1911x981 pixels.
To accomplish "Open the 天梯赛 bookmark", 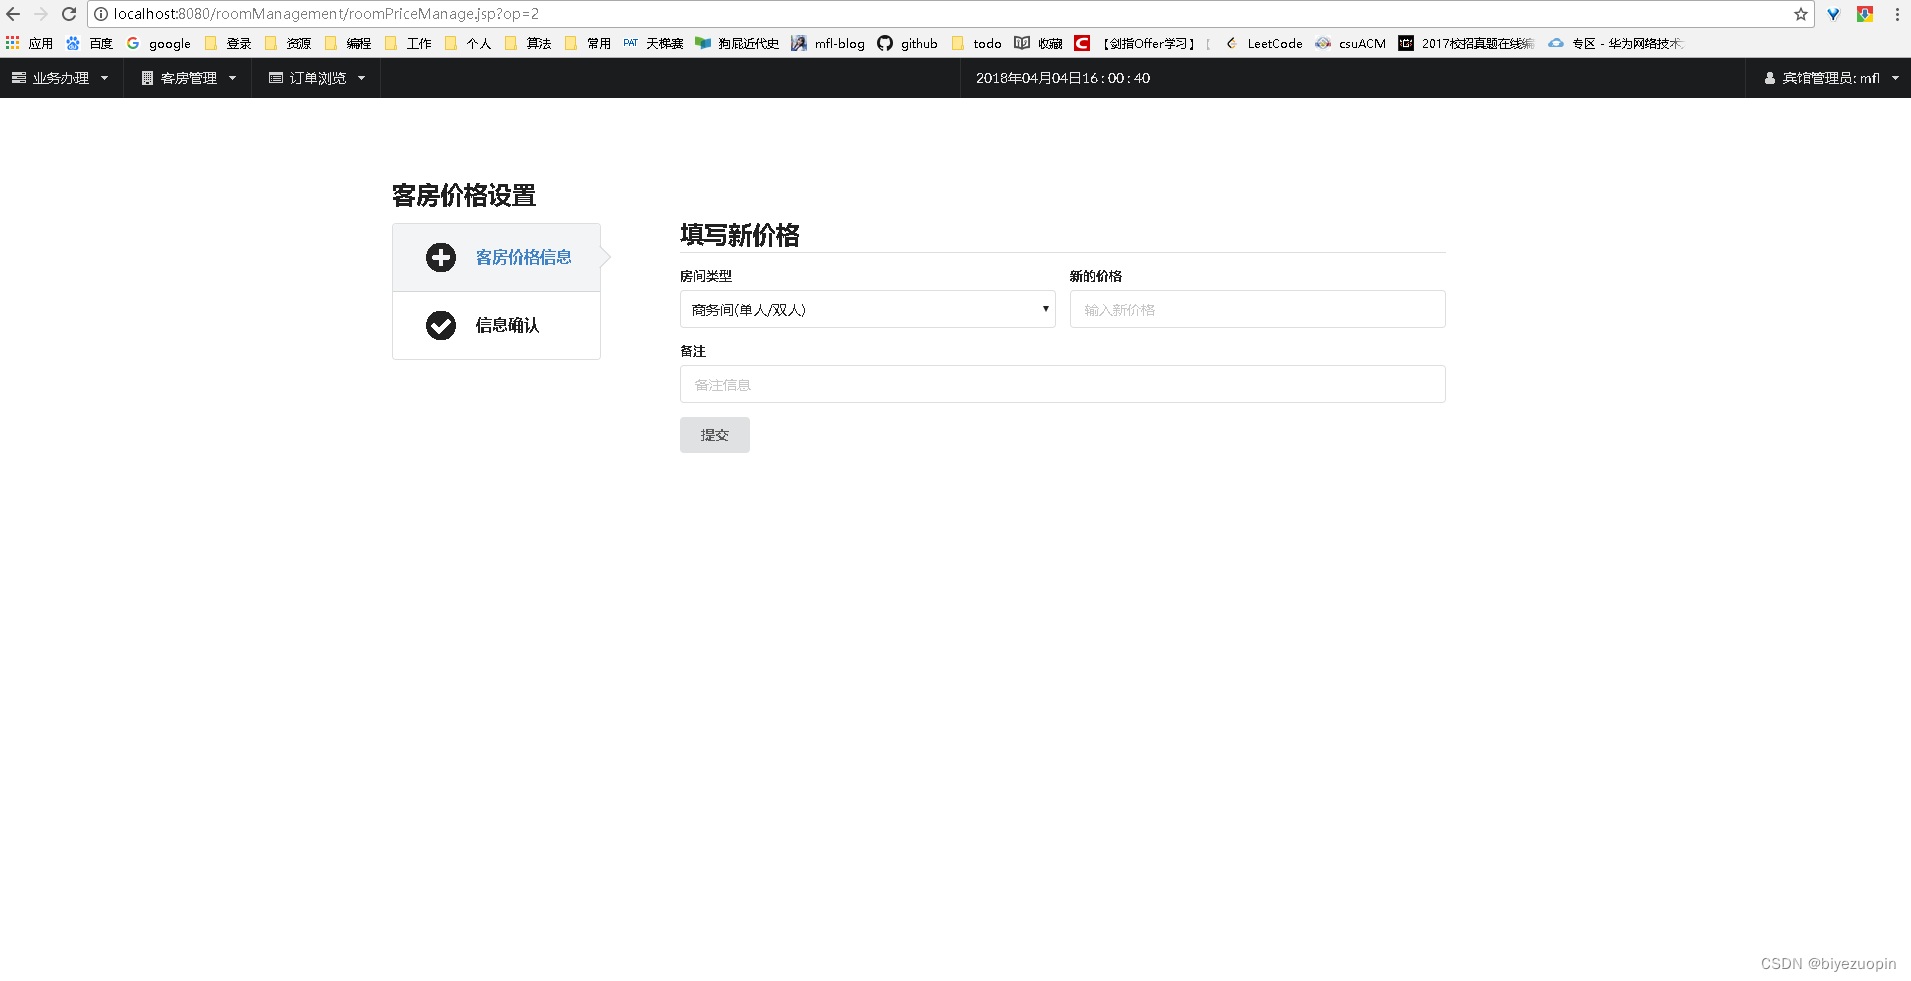I will coord(653,43).
